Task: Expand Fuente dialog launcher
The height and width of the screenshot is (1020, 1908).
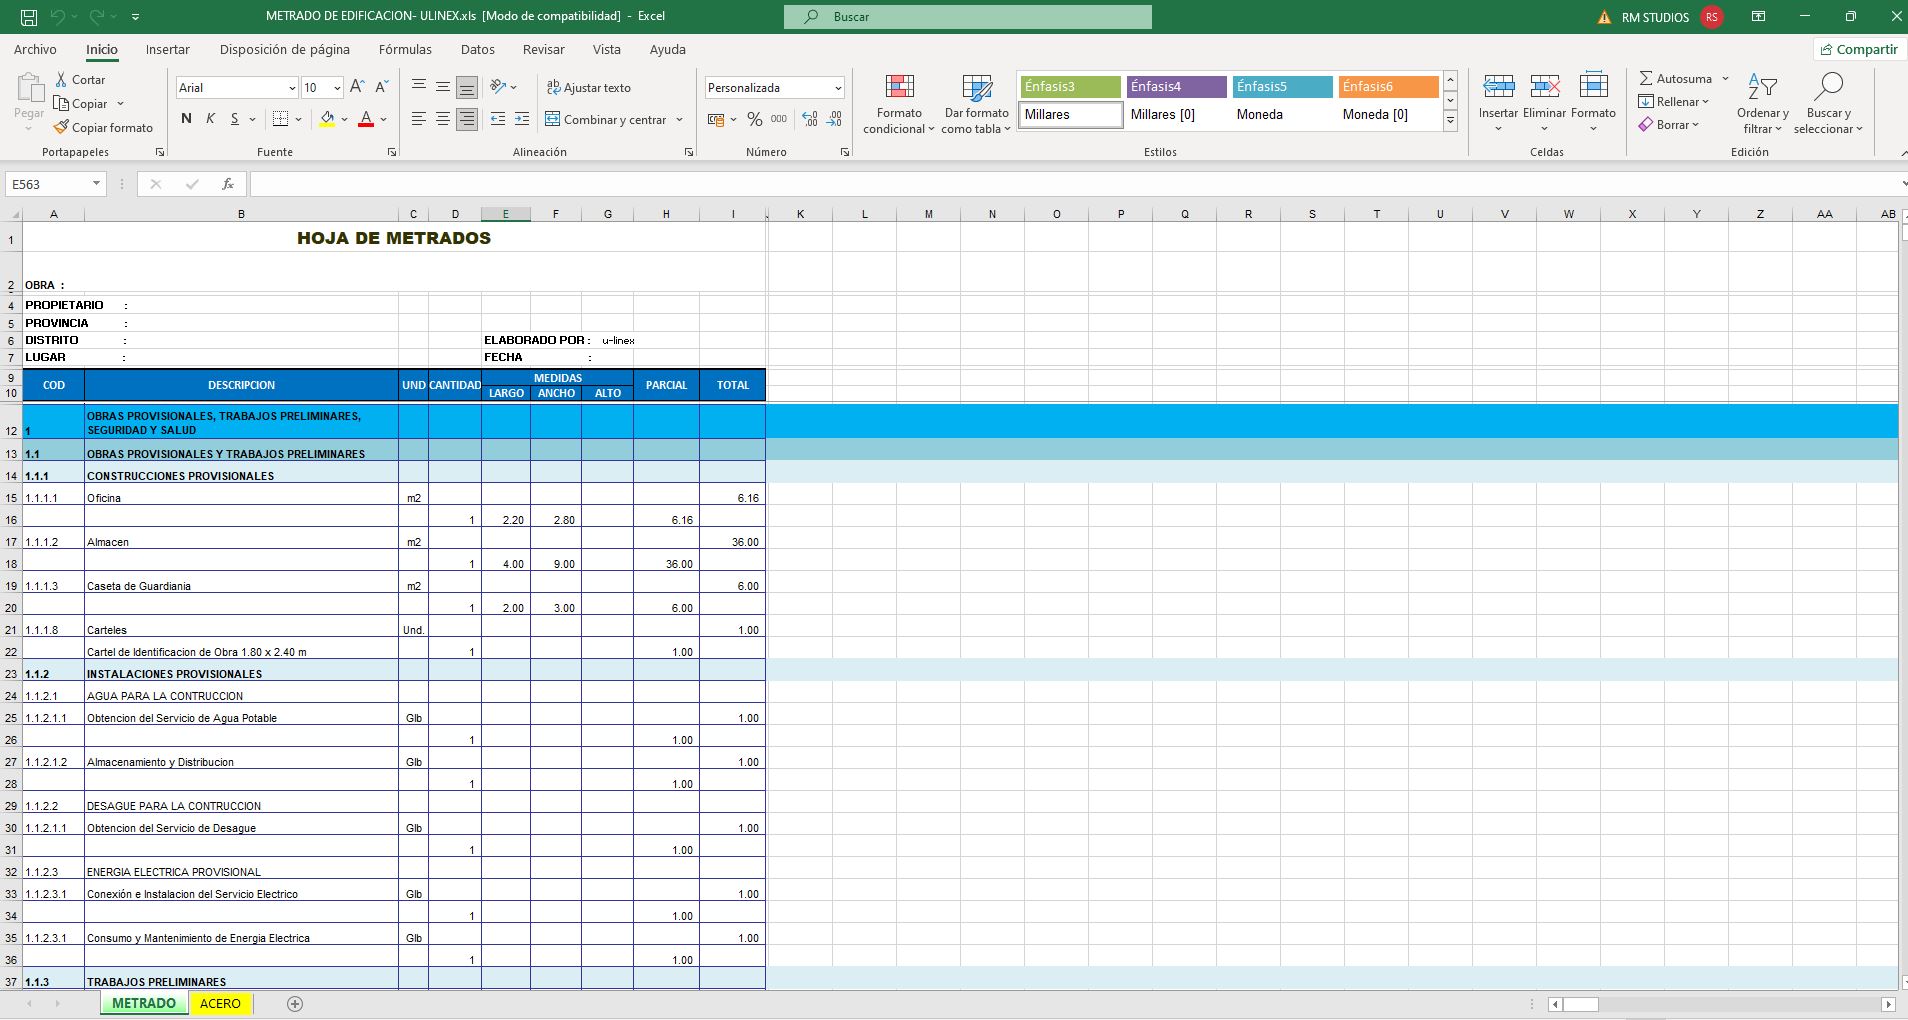Action: (x=391, y=152)
